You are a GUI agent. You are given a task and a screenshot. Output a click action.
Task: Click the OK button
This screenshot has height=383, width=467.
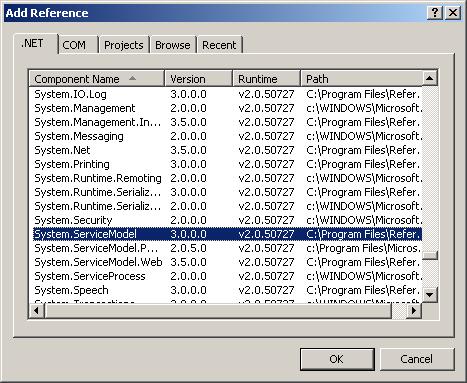(x=337, y=359)
